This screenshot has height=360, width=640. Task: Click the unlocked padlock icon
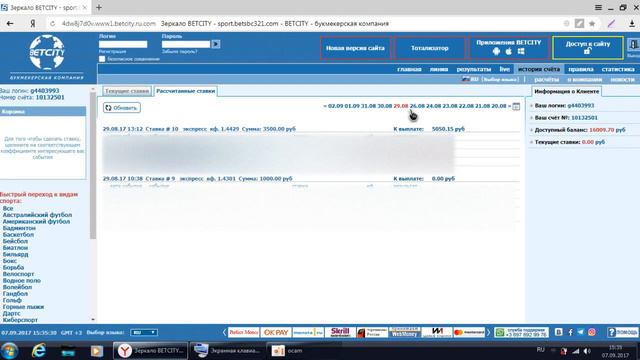587,51
